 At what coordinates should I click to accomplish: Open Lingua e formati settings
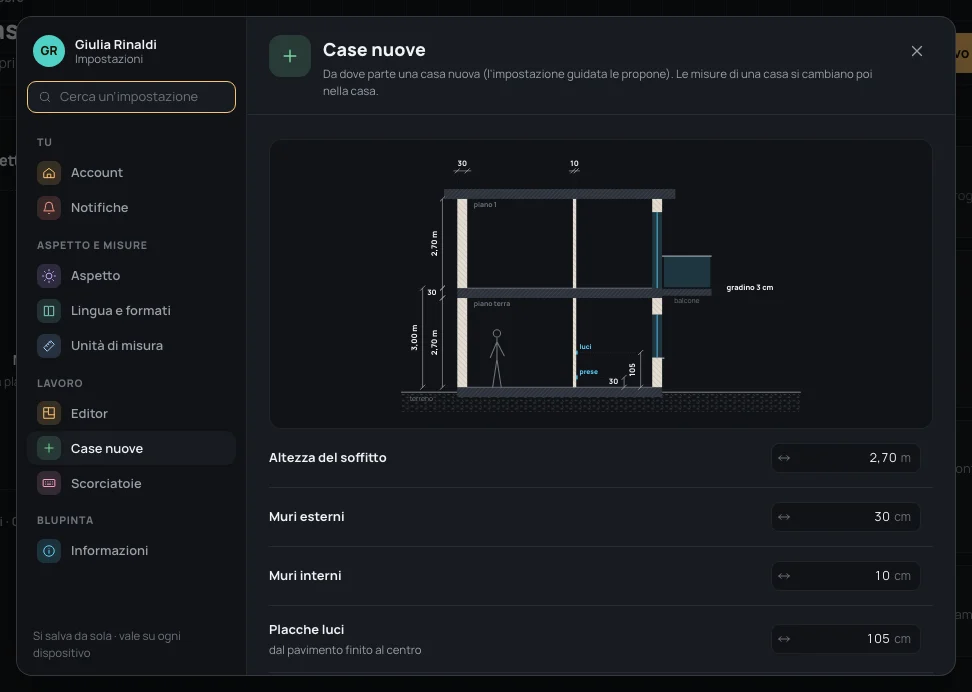[x=131, y=311]
